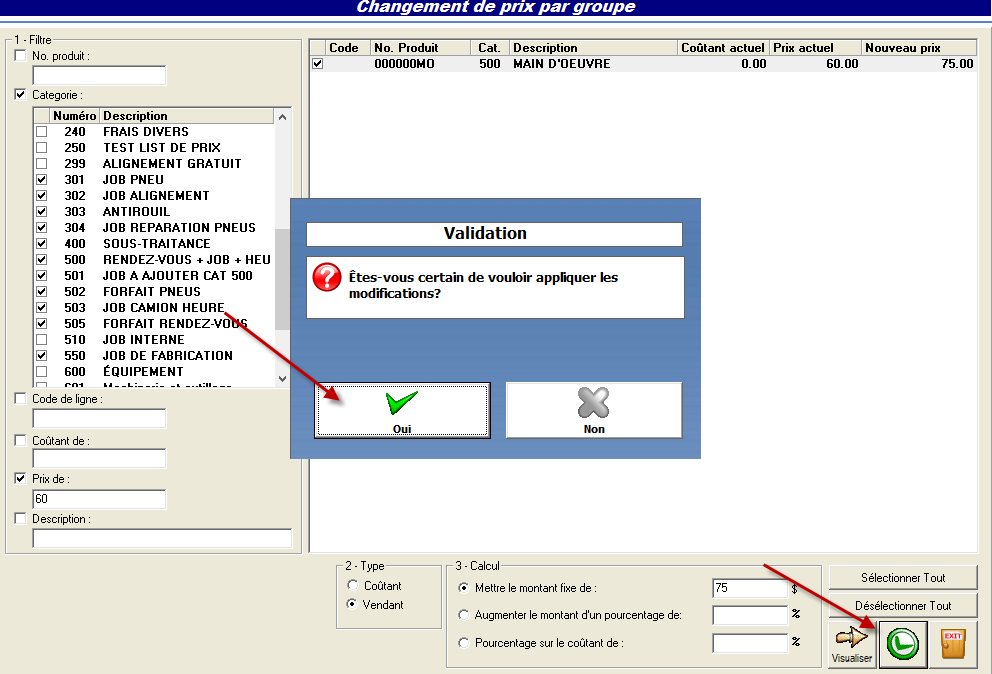The height and width of the screenshot is (674, 992).
Task: Check the 510 JOB INTERNE category
Action: click(x=42, y=340)
